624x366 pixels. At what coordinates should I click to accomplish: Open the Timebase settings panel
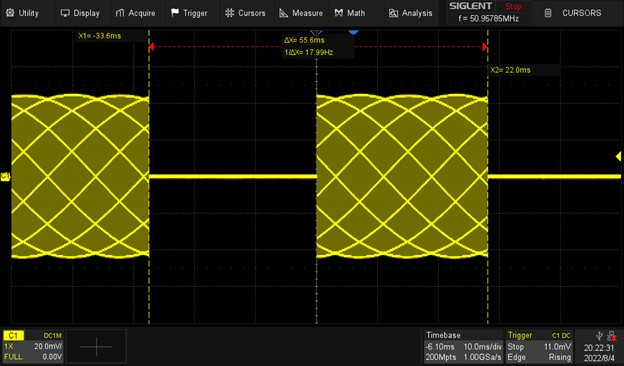pos(463,346)
